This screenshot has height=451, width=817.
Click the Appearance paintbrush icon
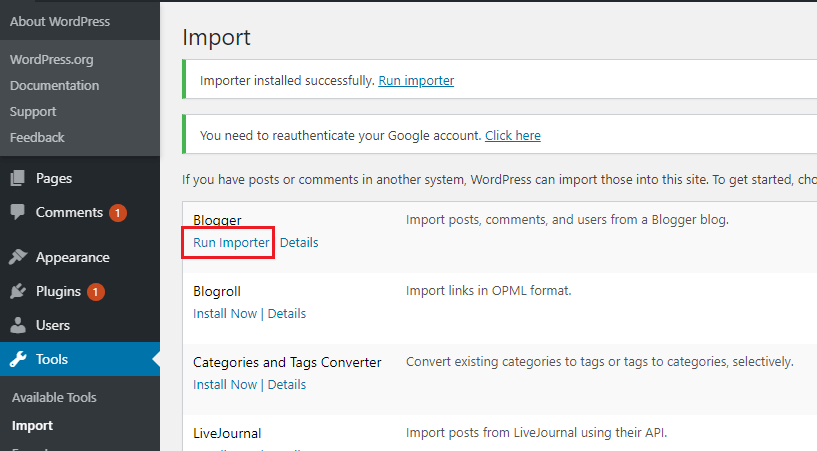coord(18,257)
